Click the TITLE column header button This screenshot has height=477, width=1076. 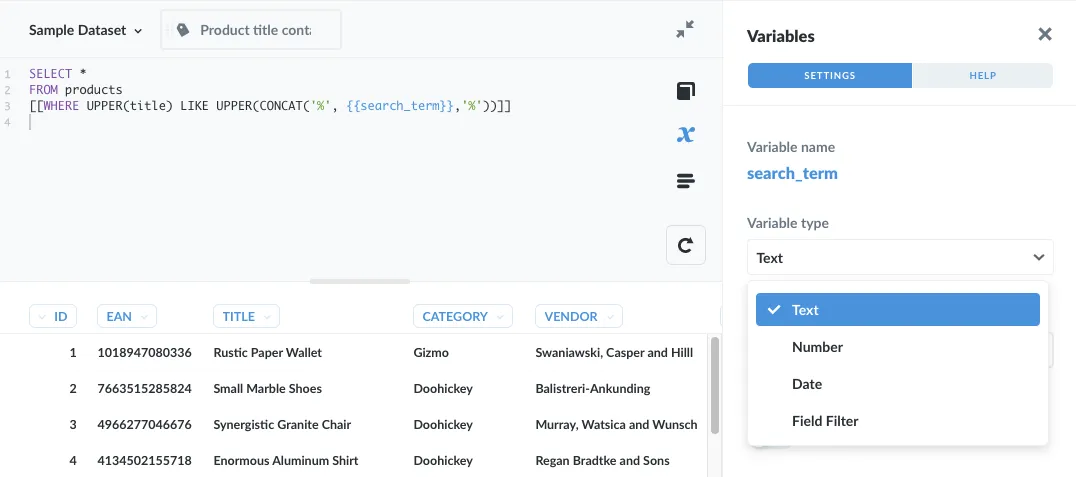pyautogui.click(x=245, y=317)
